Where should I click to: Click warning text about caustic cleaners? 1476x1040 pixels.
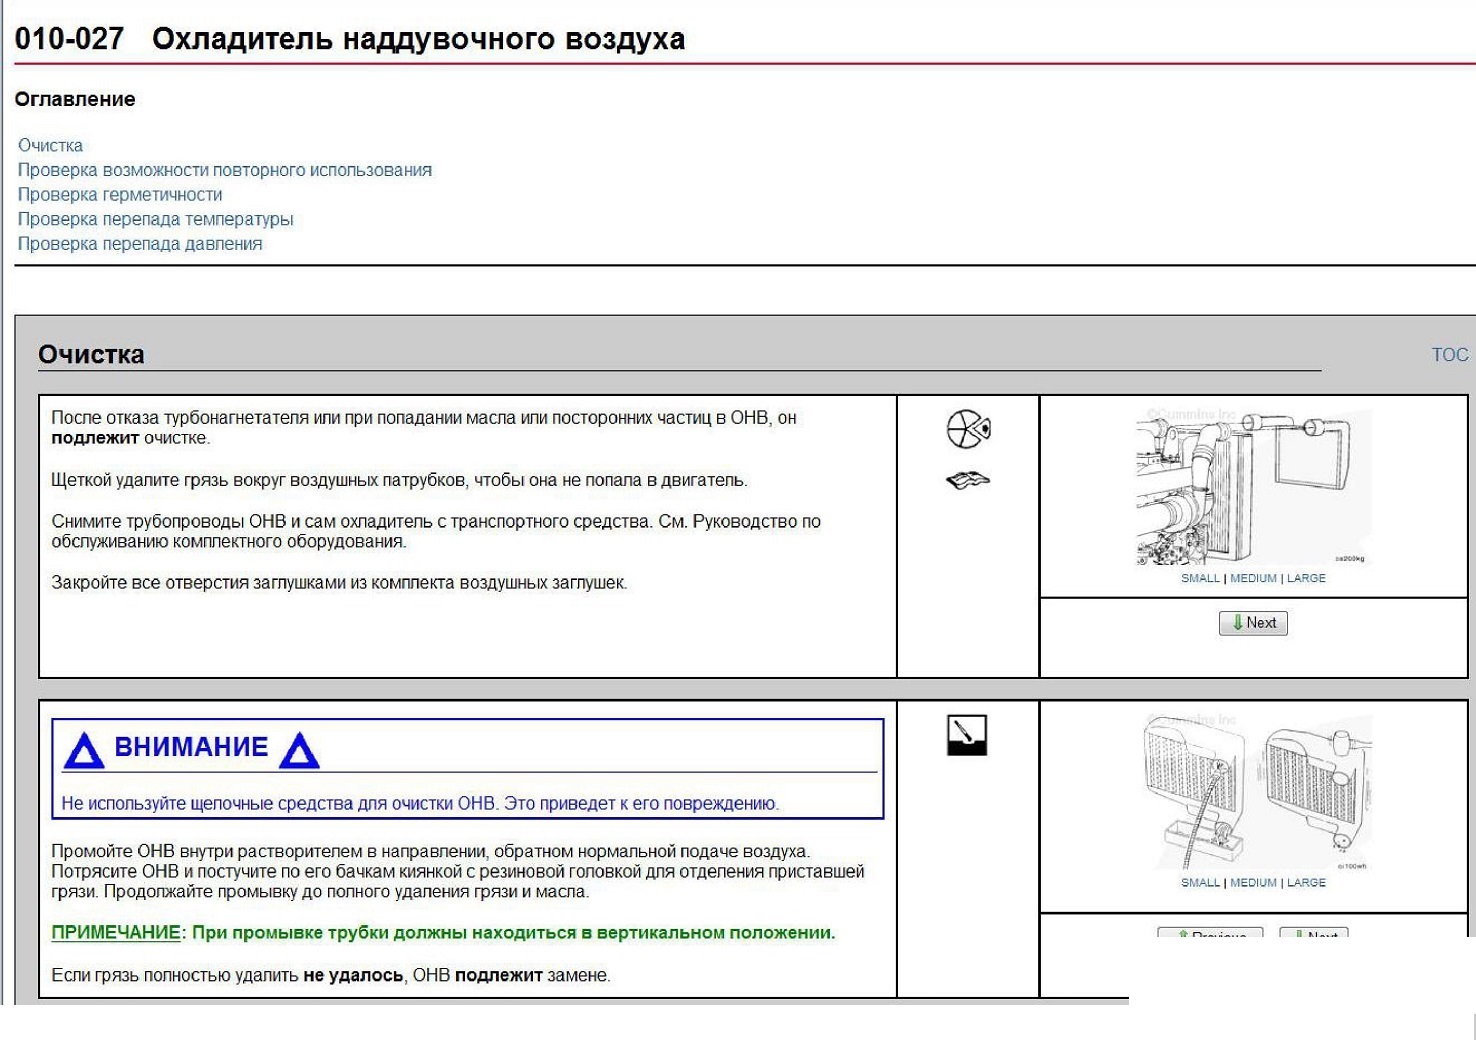420,804
